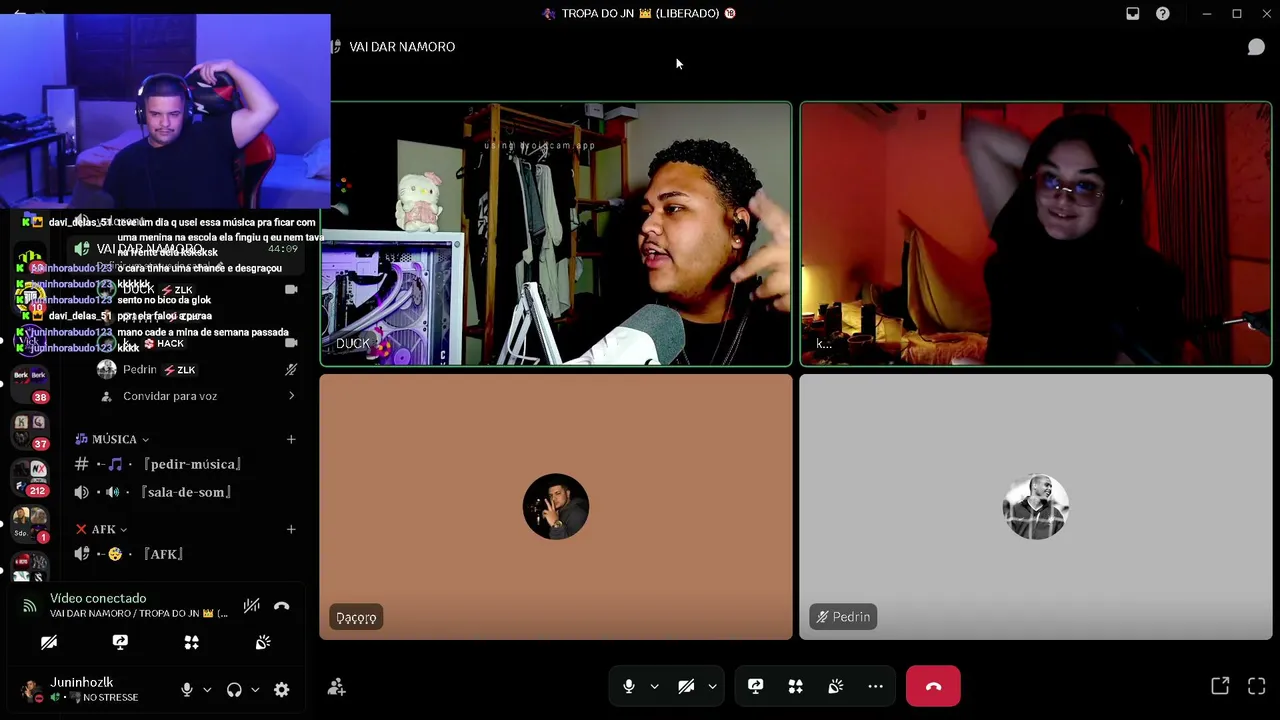Restore the Discord window
The width and height of the screenshot is (1280, 720).
point(1237,14)
